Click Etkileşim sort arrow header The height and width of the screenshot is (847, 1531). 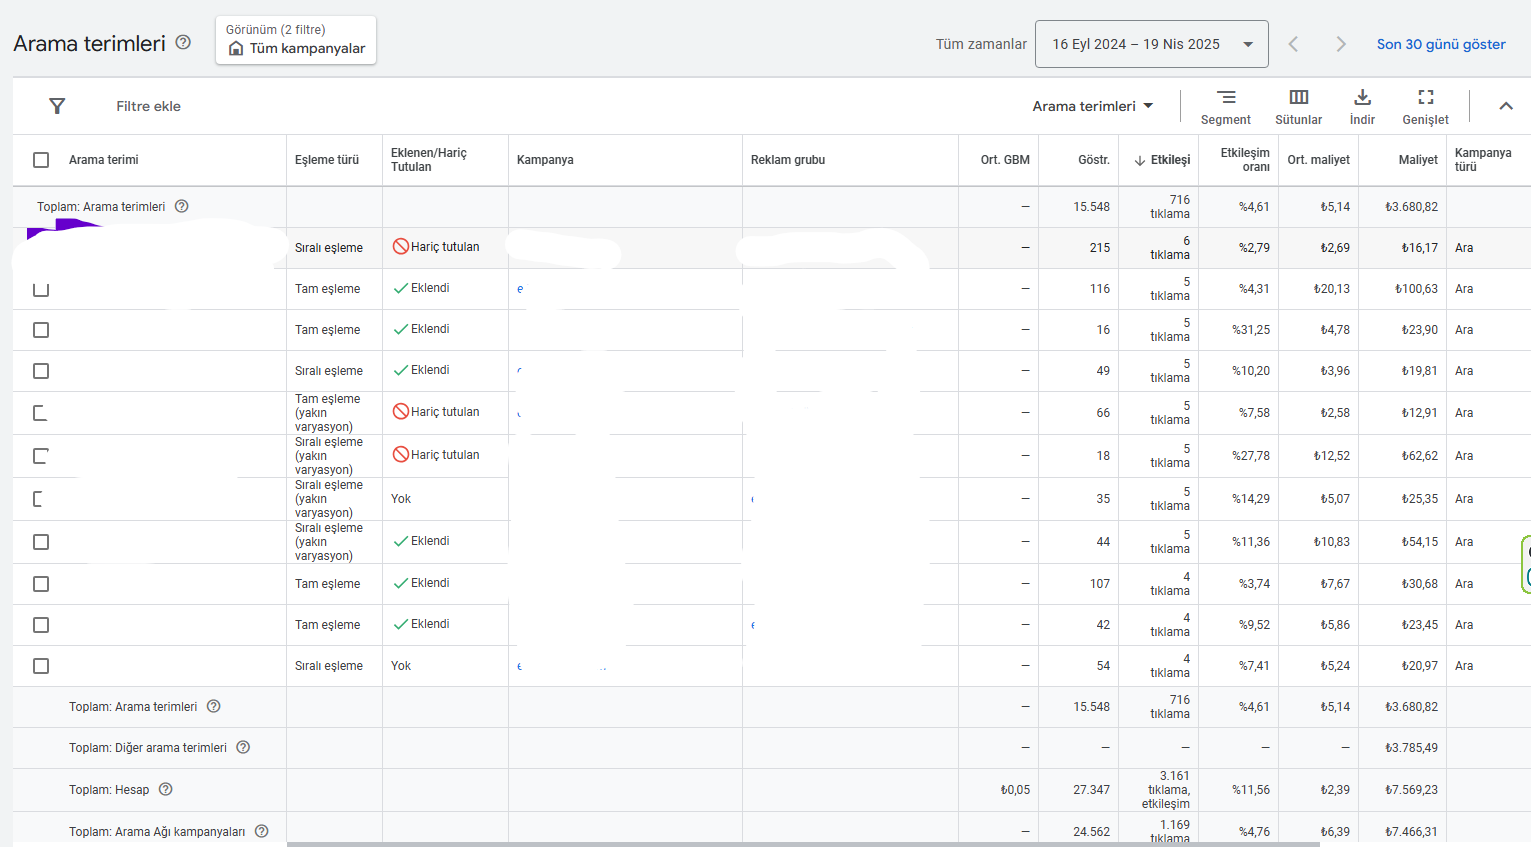(1162, 160)
